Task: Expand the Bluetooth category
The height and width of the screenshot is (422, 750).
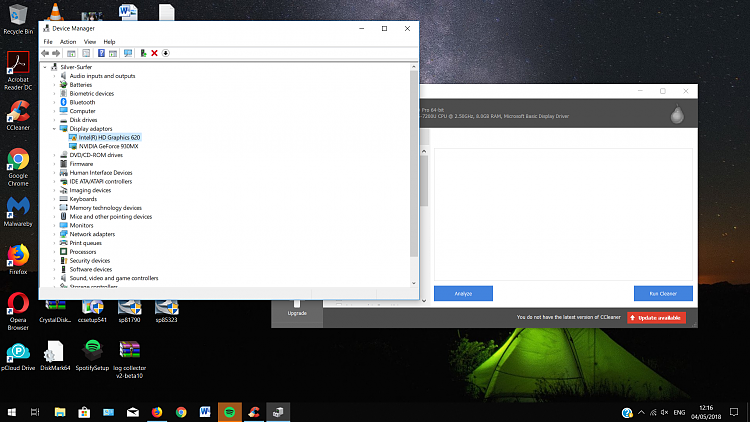Action: click(54, 102)
